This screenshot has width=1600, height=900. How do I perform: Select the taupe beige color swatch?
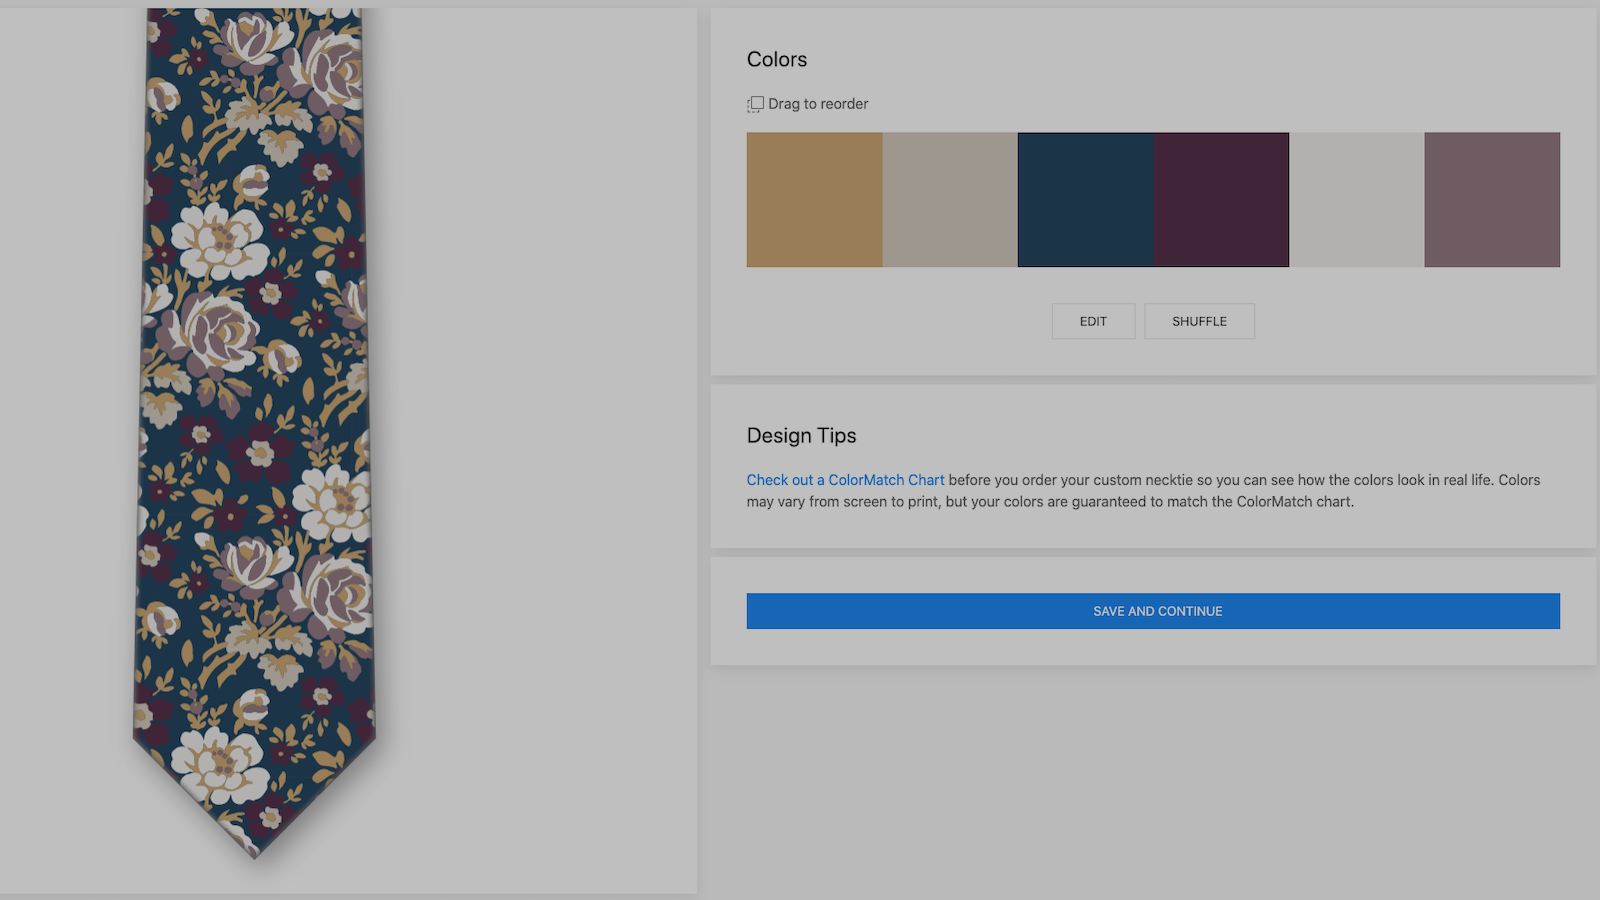(x=950, y=200)
